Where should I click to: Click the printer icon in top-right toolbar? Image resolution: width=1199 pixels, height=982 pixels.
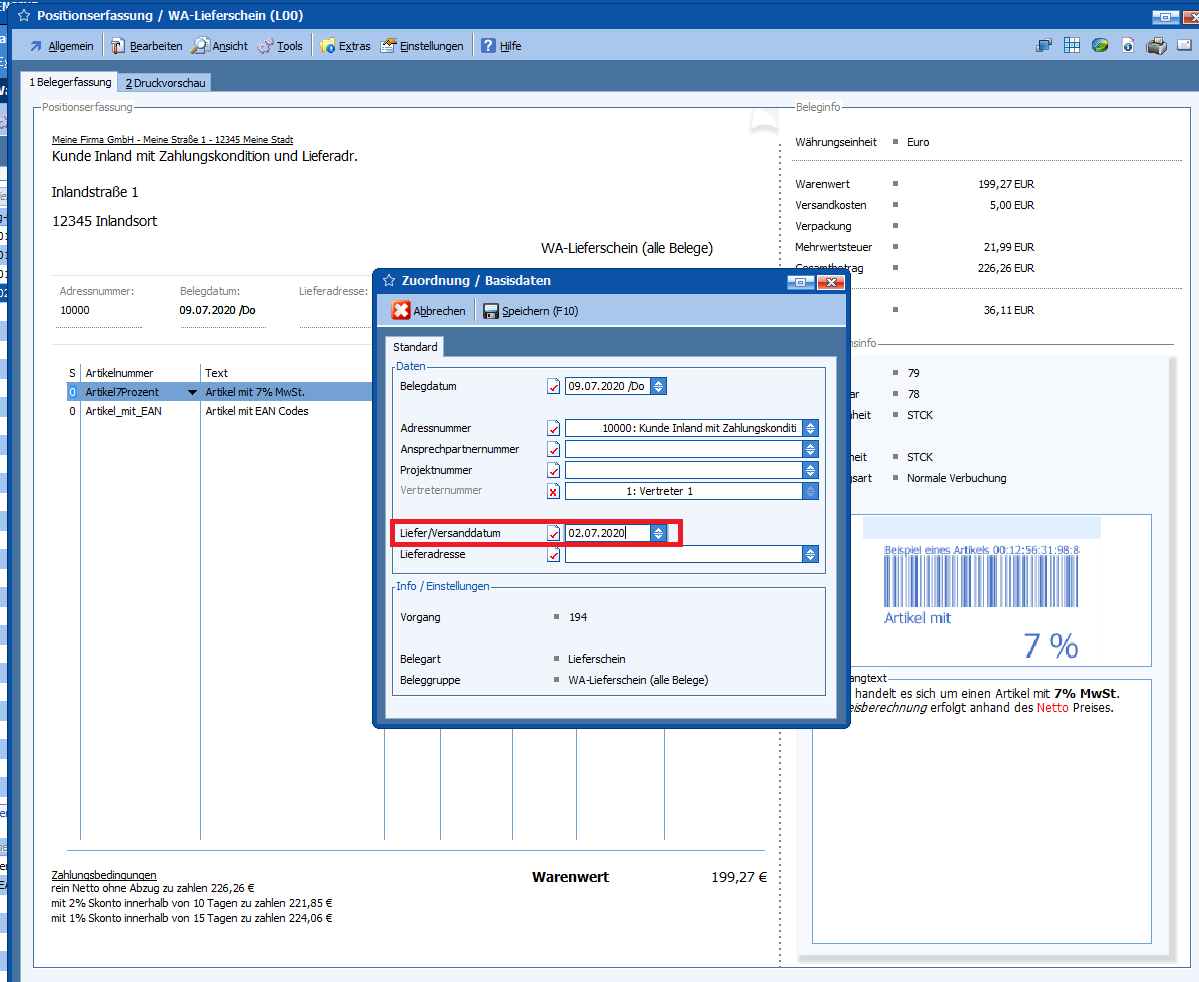pyautogui.click(x=1156, y=45)
